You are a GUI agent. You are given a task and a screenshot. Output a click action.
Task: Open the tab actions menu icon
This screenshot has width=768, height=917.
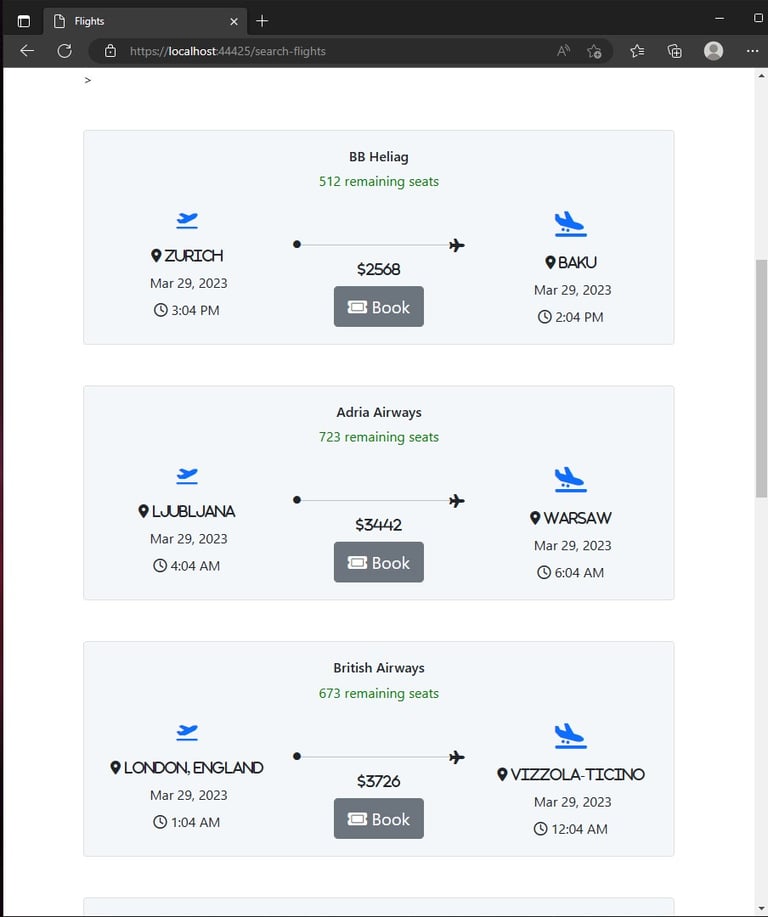(x=24, y=22)
